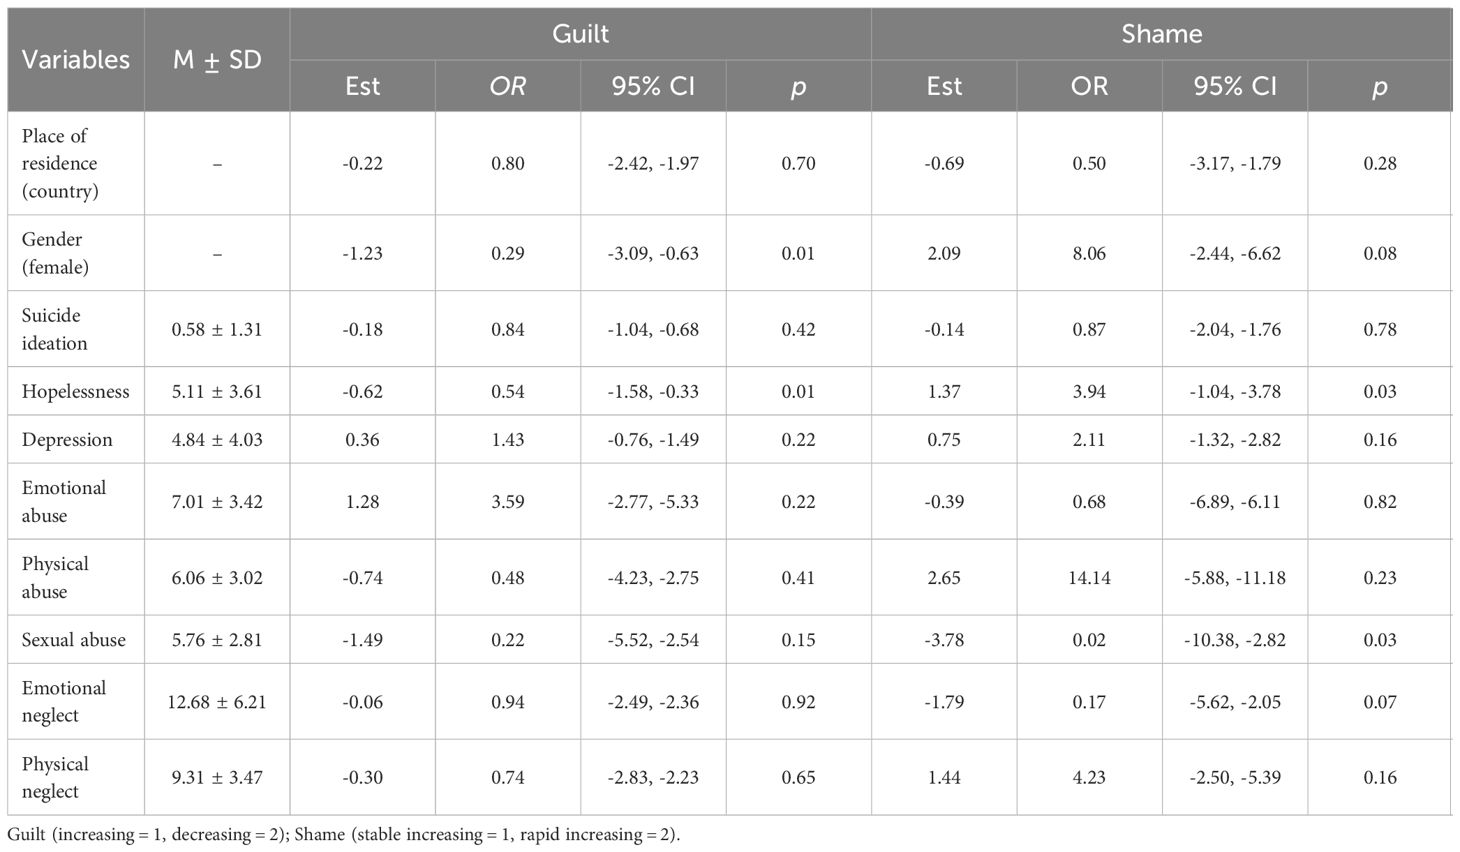Click the 7.01 ± 3.42 mean cell

pos(217,501)
